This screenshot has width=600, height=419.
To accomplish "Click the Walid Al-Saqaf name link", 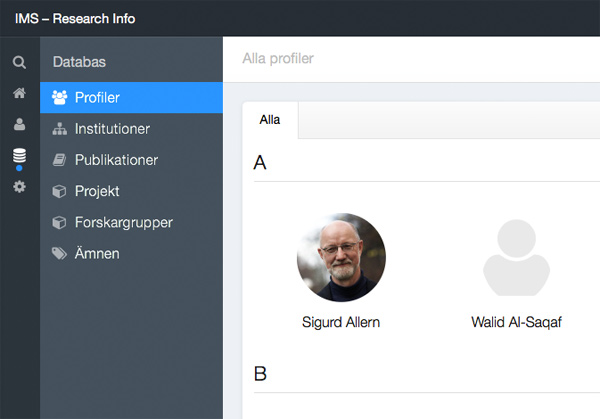I will (x=516, y=322).
